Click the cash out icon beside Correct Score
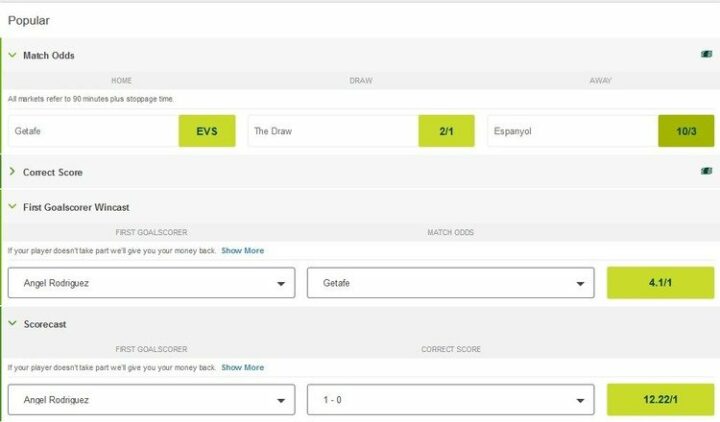Viewport: 720px width, 422px height. pyautogui.click(x=706, y=172)
